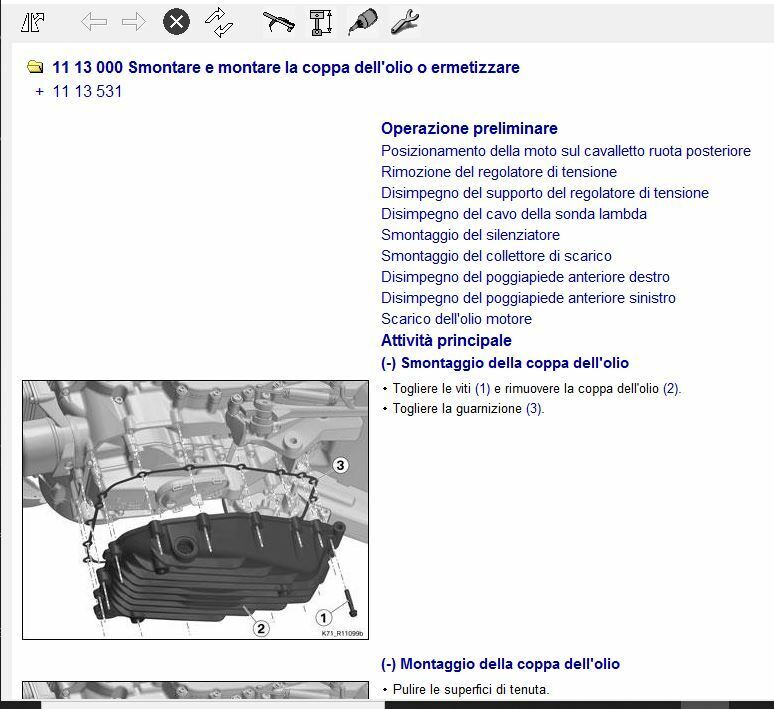
Task: Expand the 11 13 531 plus sign
Action: click(40, 92)
